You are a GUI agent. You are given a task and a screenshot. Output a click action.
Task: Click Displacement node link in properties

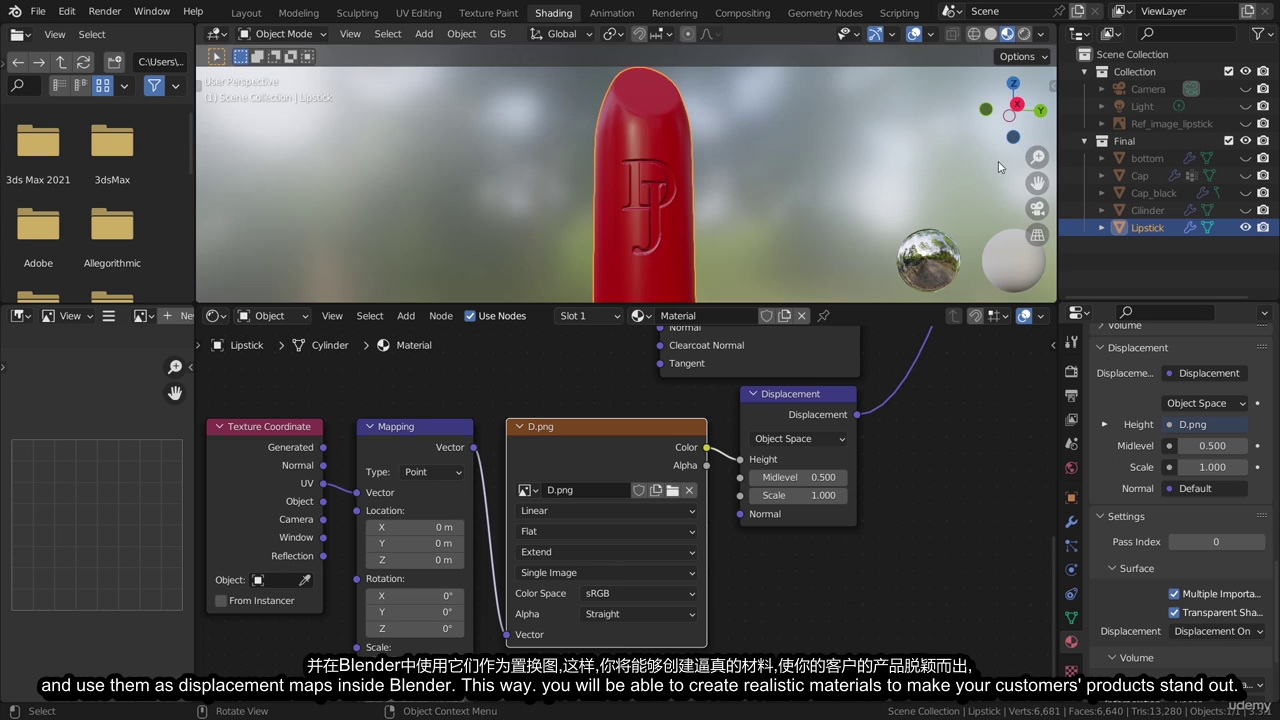point(1204,373)
